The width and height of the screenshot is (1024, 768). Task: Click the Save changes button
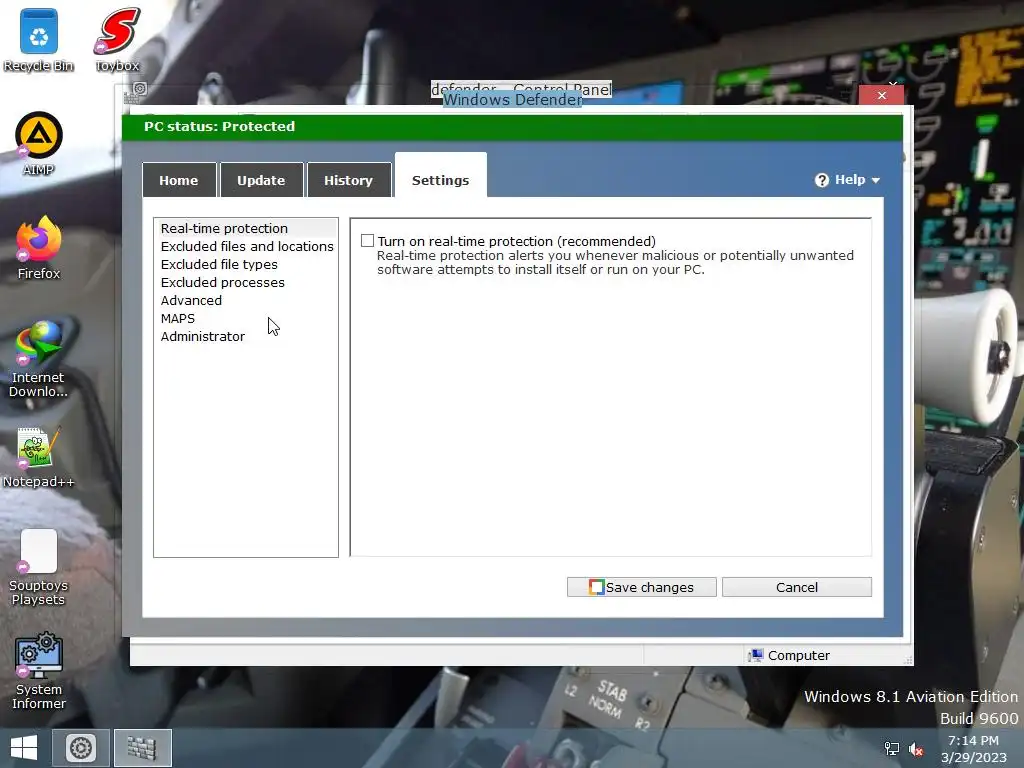[x=641, y=587]
